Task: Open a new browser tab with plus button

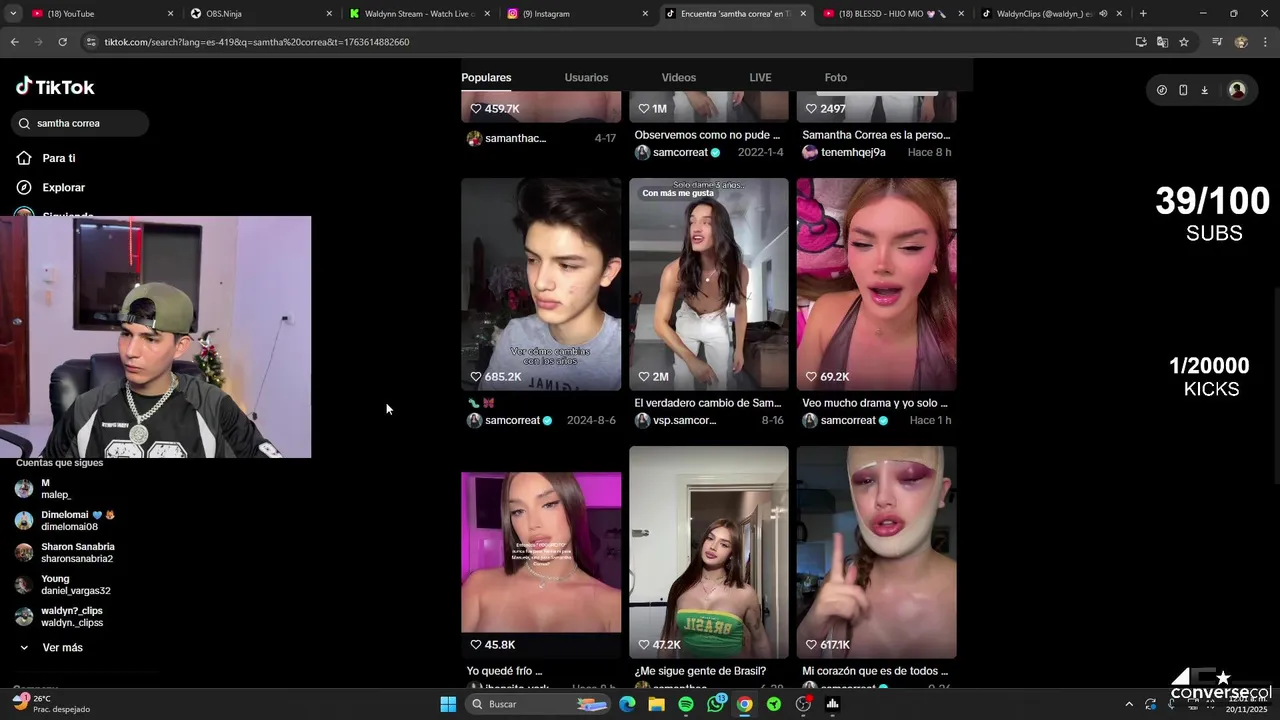Action: [1143, 14]
